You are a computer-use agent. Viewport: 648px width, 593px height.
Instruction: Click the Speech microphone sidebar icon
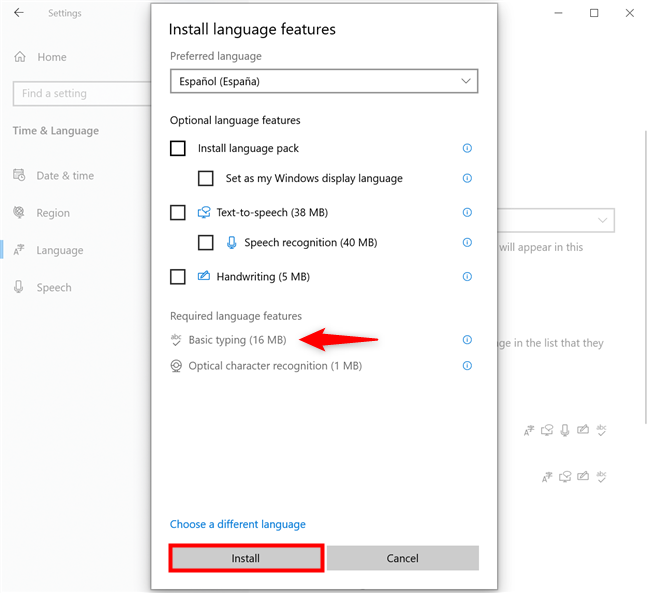(19, 287)
